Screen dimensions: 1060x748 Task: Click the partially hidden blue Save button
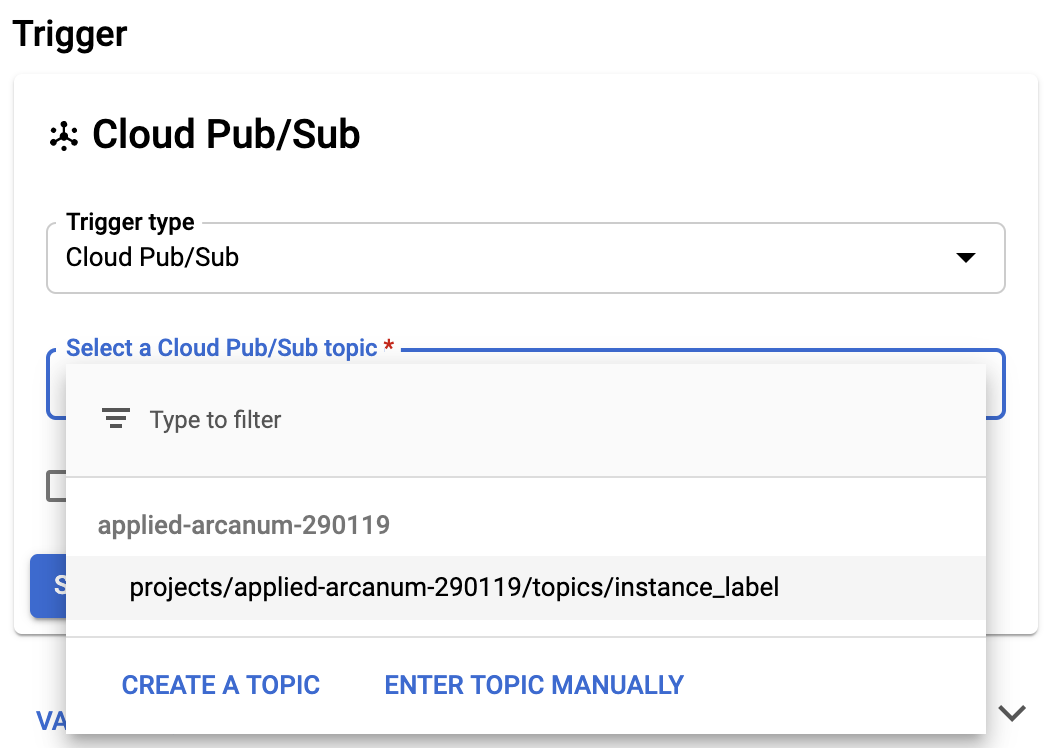click(x=48, y=586)
